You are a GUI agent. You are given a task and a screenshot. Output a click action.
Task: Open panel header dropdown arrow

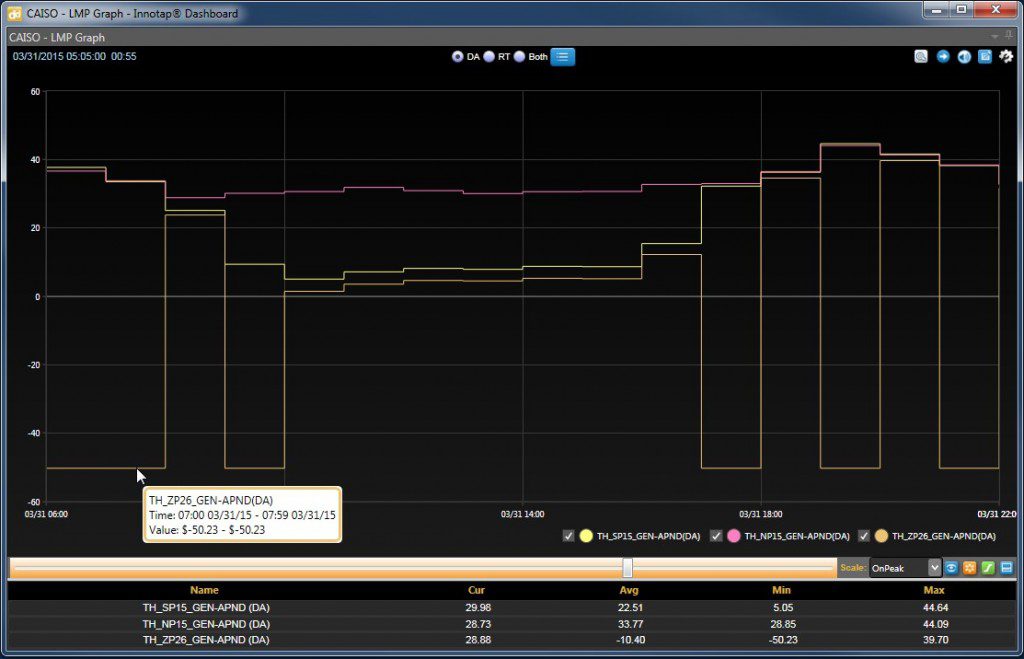(995, 37)
